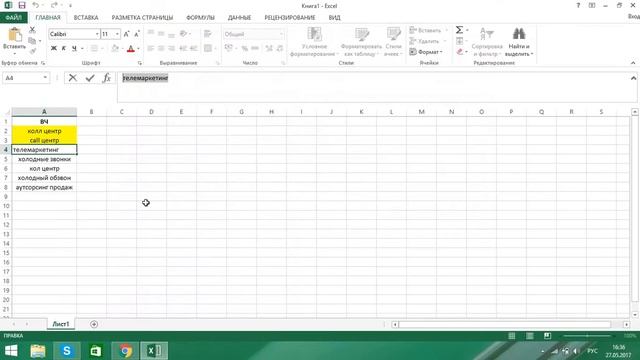Open the ФАЙЛ (File) tab

tap(13, 18)
